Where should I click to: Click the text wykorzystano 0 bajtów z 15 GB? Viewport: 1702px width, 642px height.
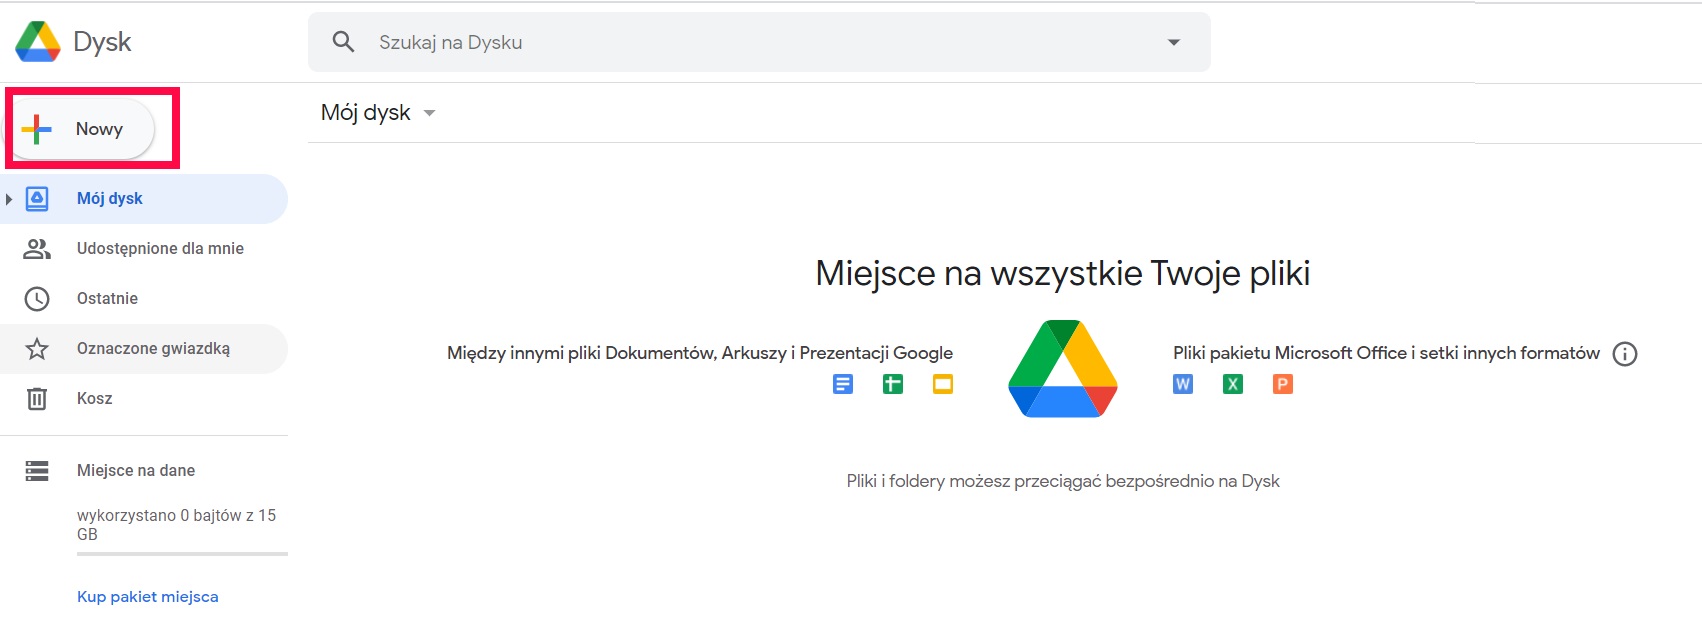(177, 525)
